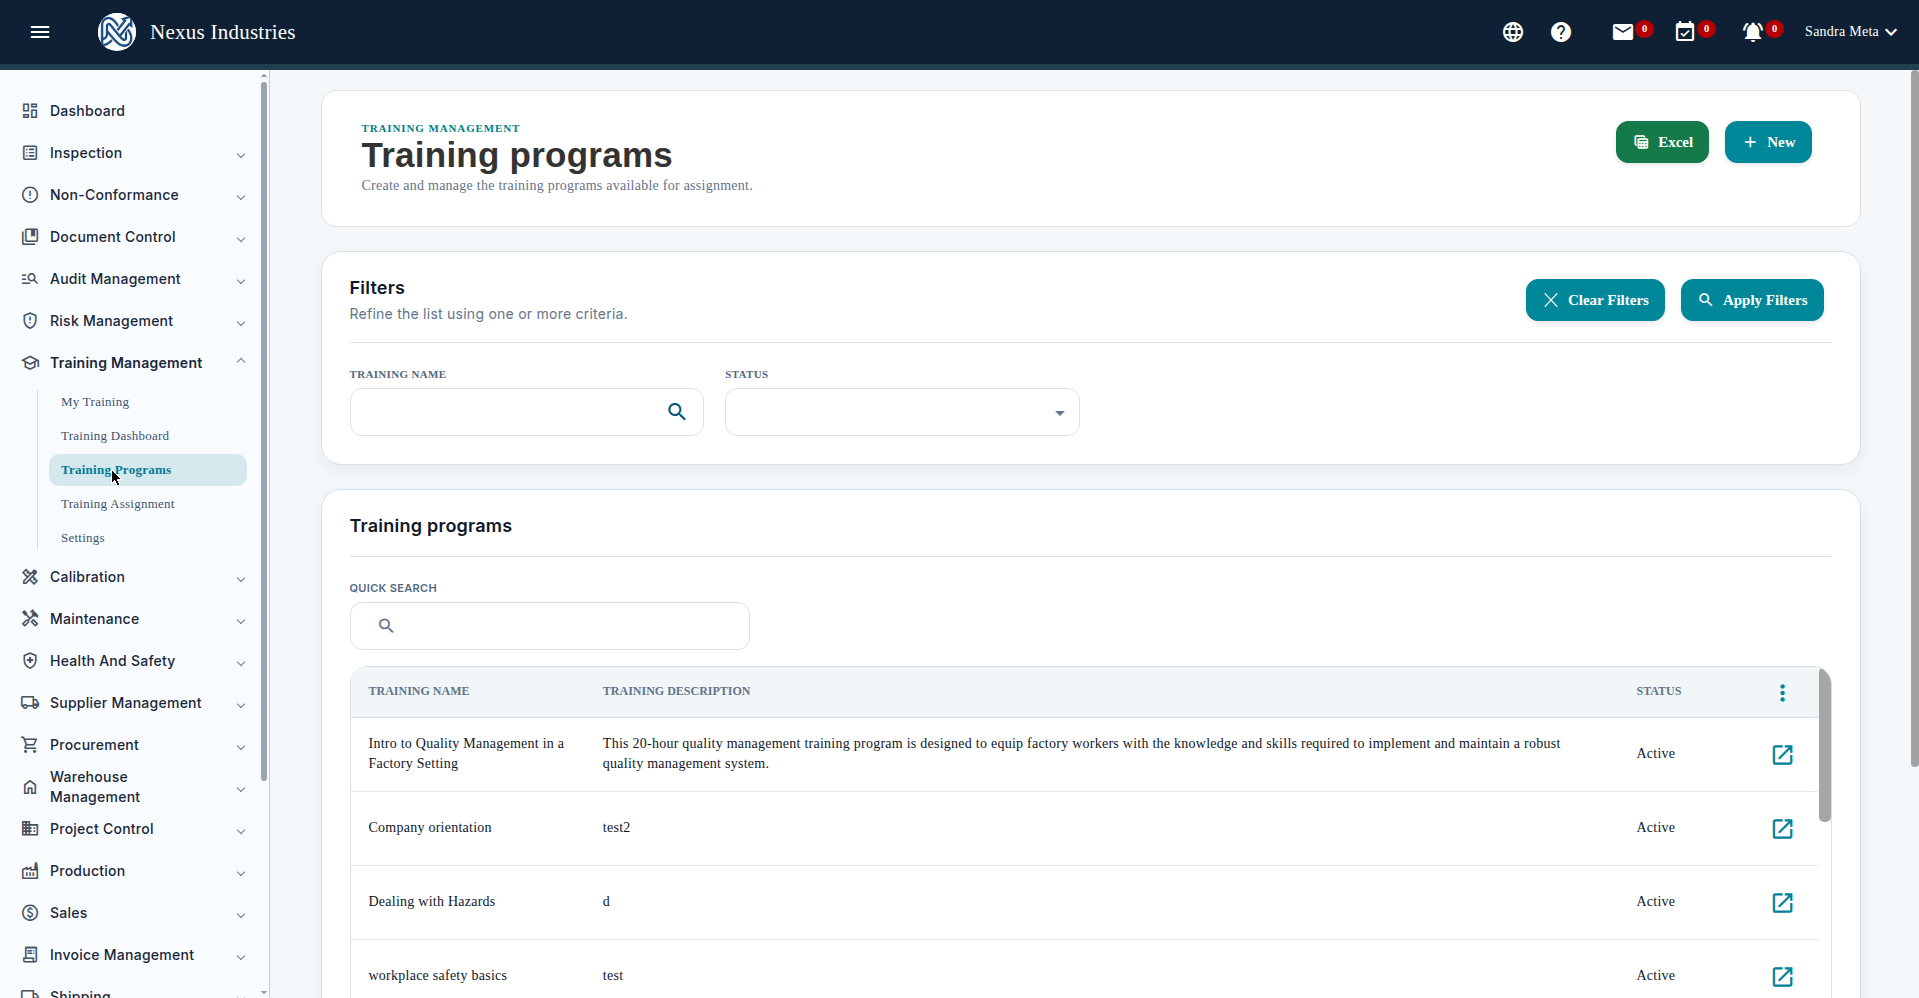
Task: Click the Clear Filters button
Action: click(1595, 300)
